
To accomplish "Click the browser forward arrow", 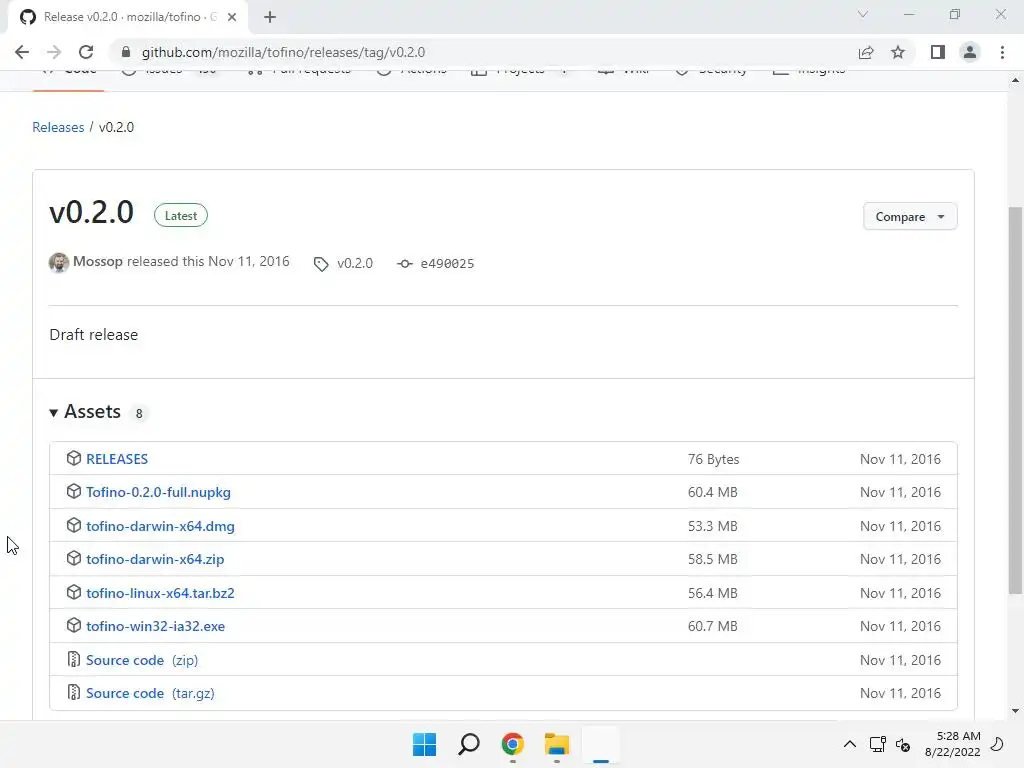I will 54,52.
